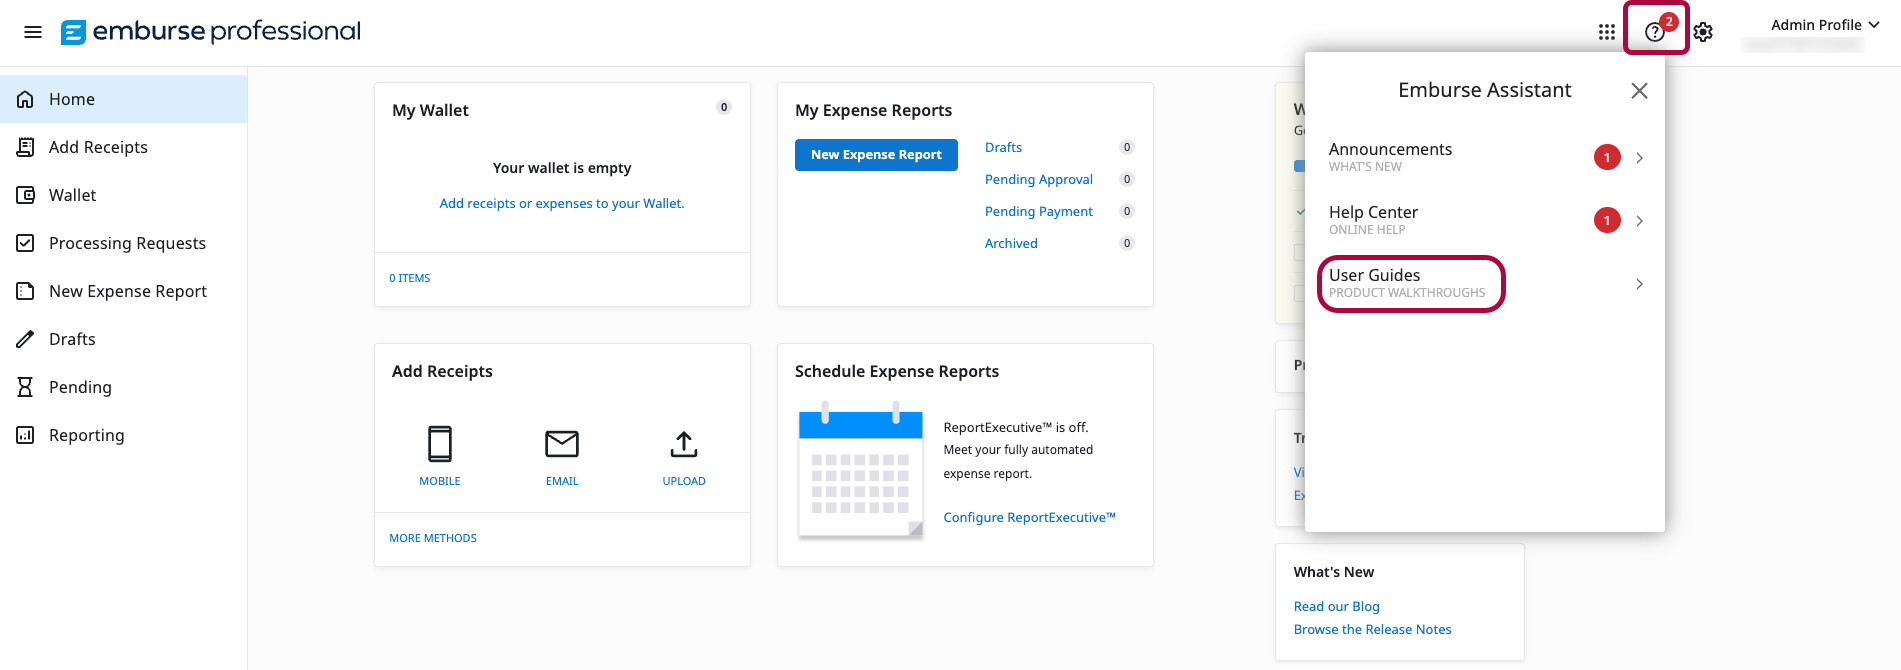This screenshot has height=670, width=1901.
Task: Click the Pending Payment count badge
Action: click(1127, 211)
